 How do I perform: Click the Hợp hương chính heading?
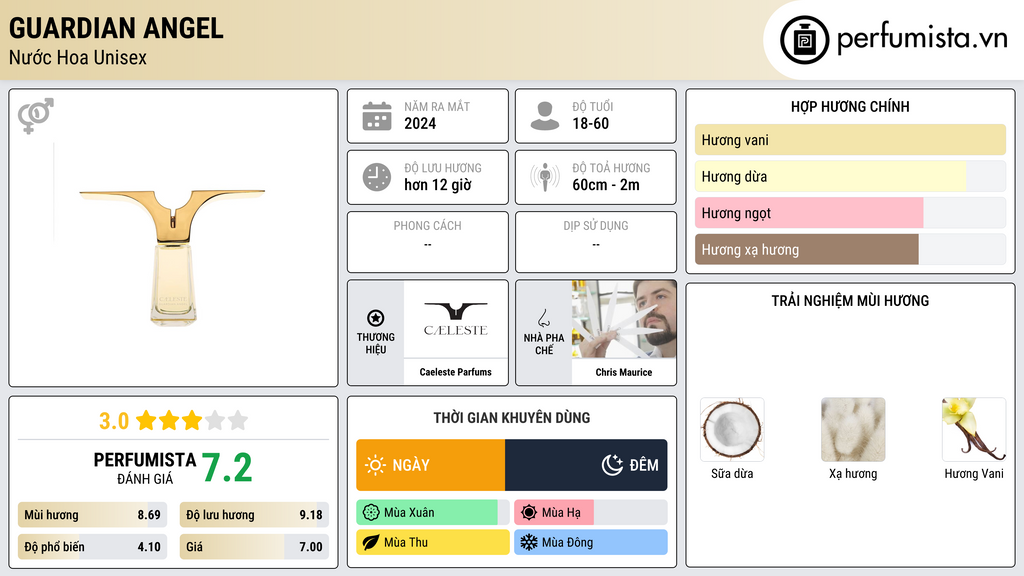850,106
